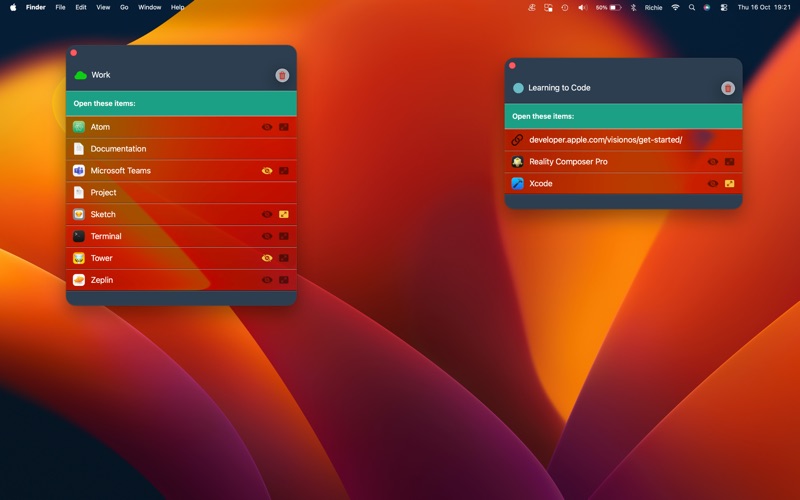
Task: Select the Xcode row text
Action: [541, 184]
